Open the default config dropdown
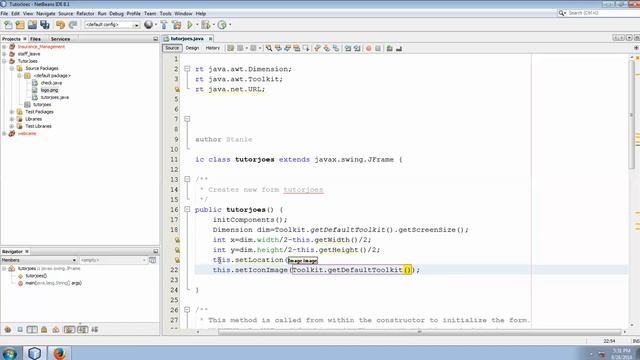The width and height of the screenshot is (640, 360). (x=112, y=25)
